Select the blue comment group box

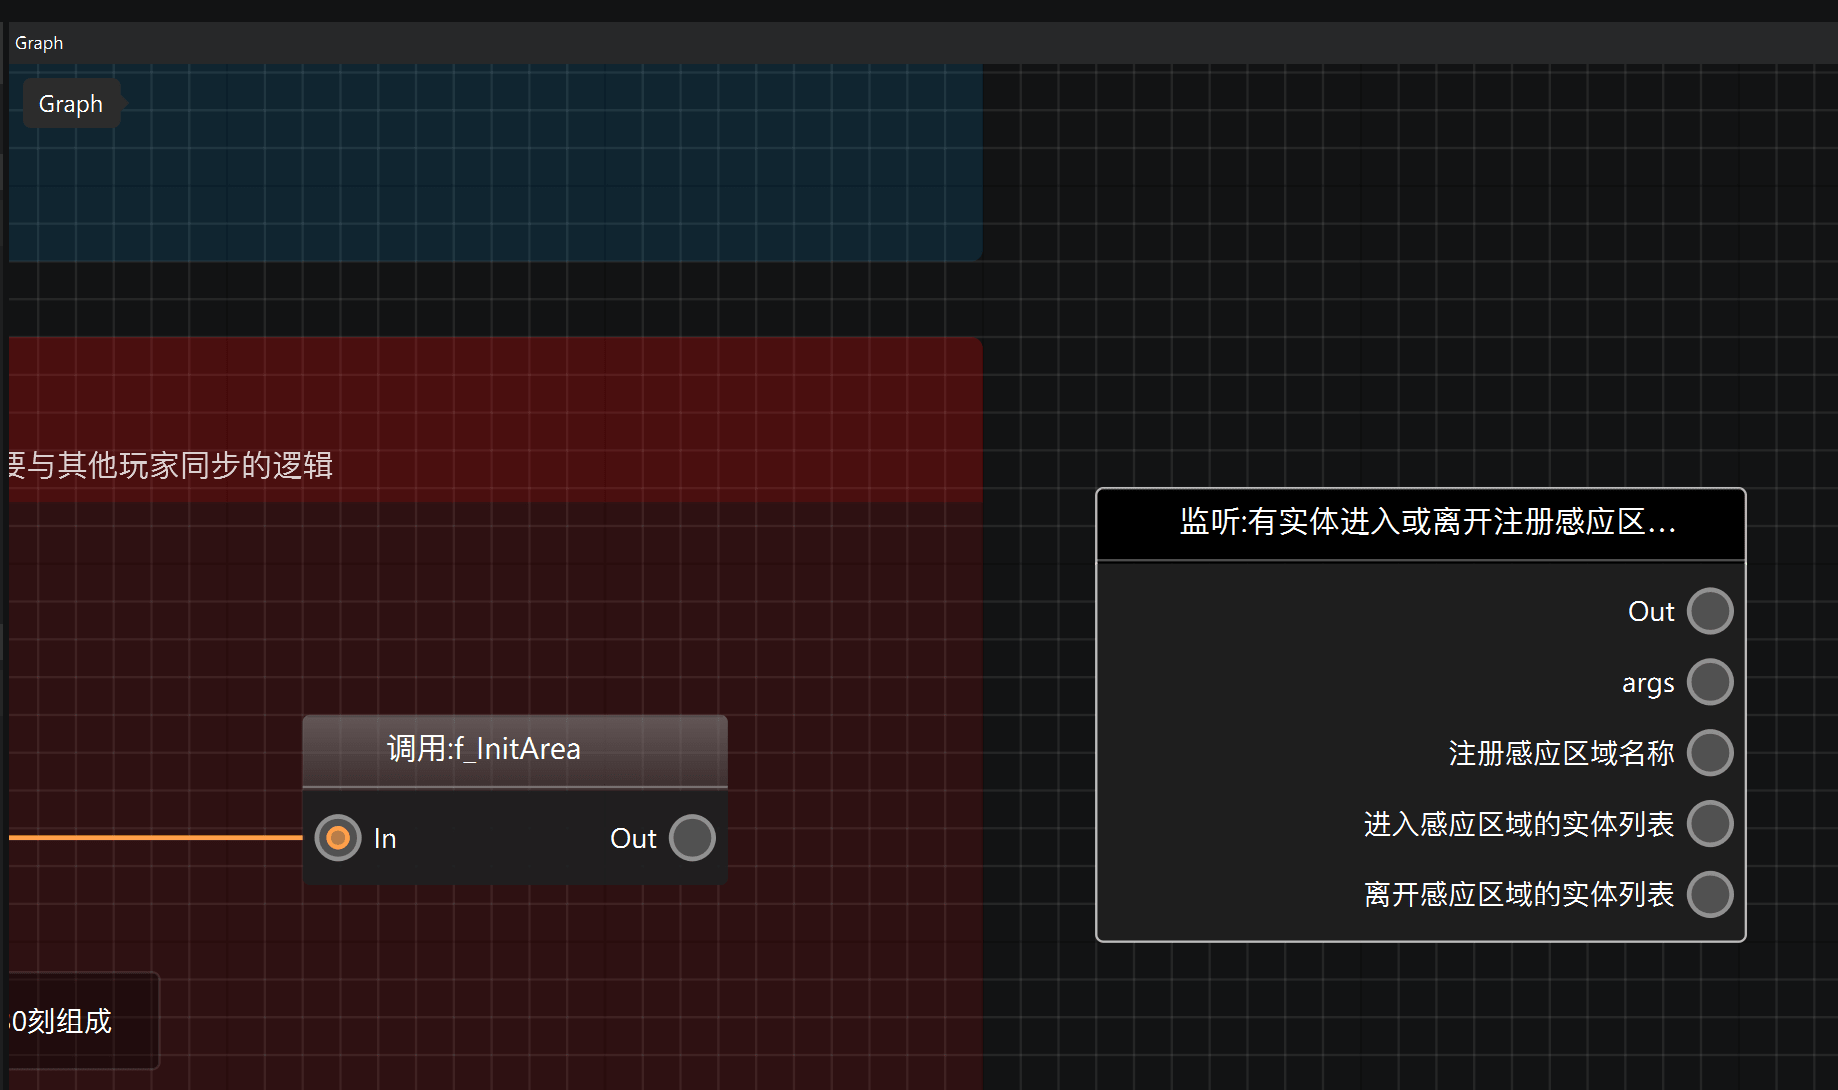495,162
